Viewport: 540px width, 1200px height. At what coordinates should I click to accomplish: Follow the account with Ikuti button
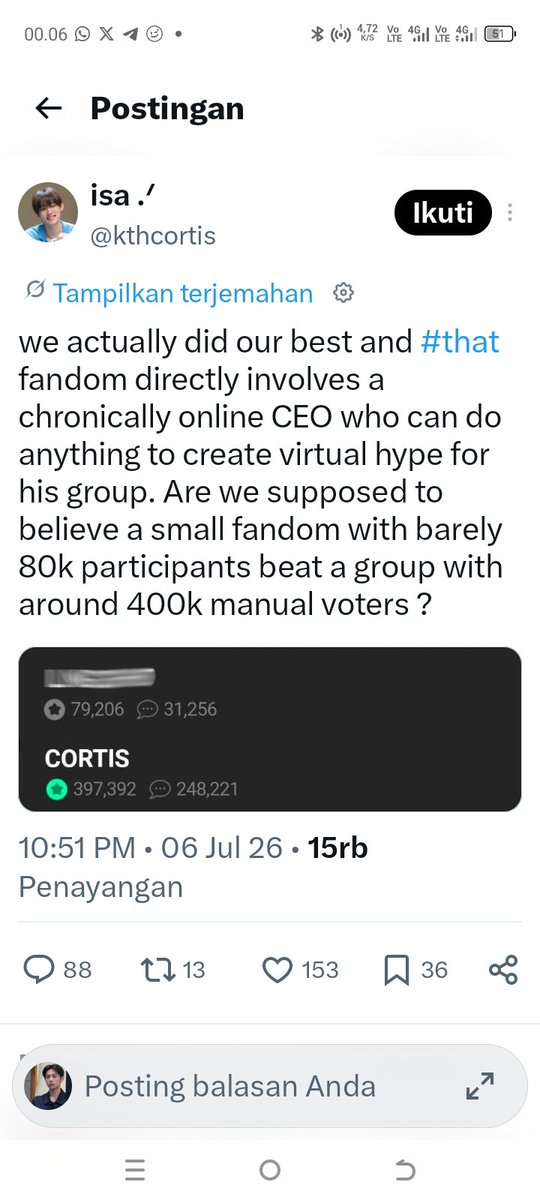(443, 212)
